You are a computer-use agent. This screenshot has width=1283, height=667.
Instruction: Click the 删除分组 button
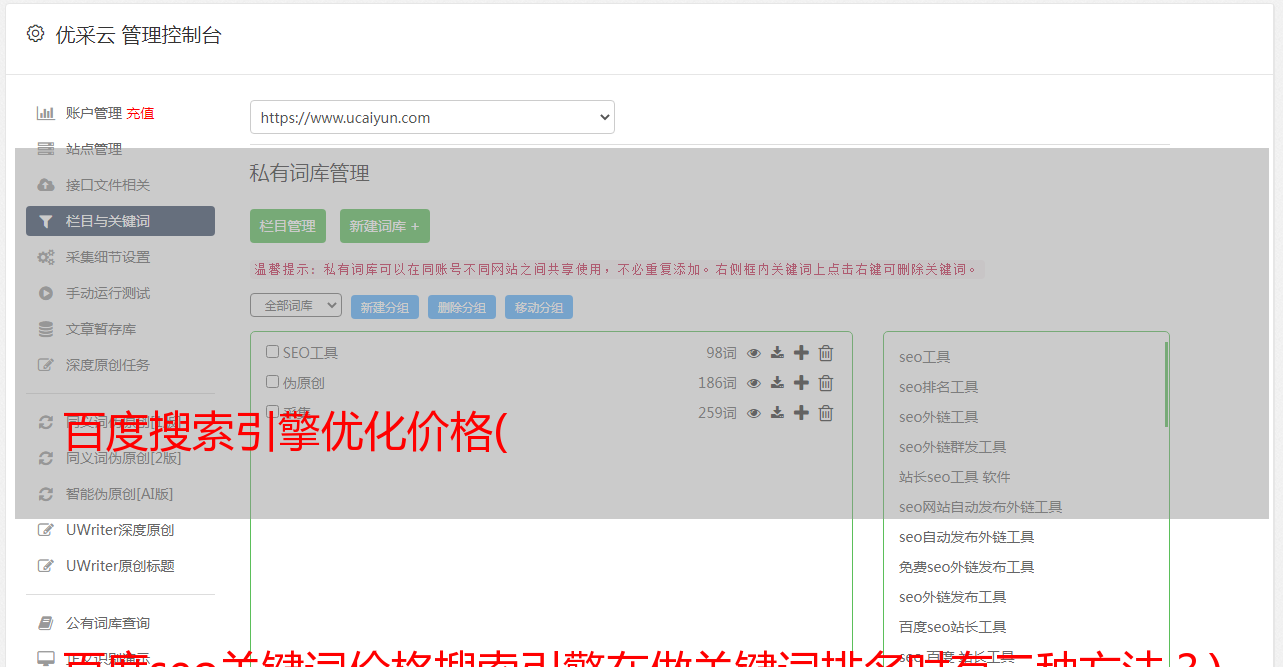pyautogui.click(x=462, y=307)
